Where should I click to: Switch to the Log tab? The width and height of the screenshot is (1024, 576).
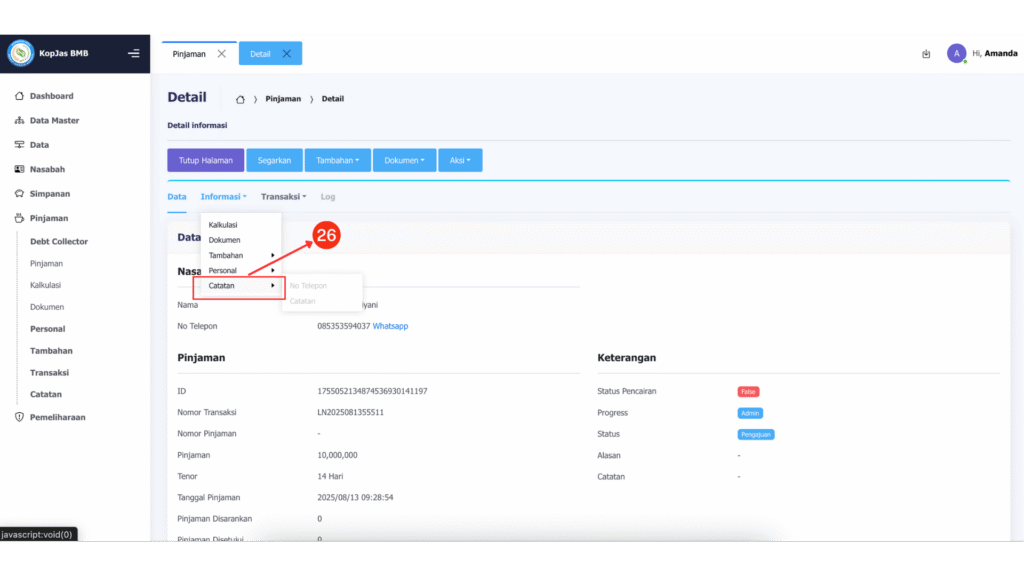[x=328, y=197]
